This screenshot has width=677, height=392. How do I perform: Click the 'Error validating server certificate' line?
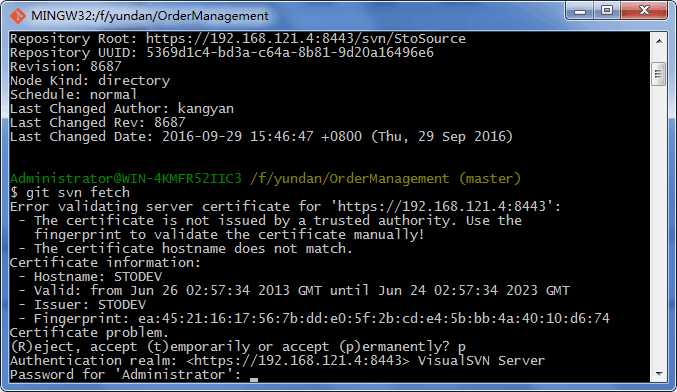285,206
